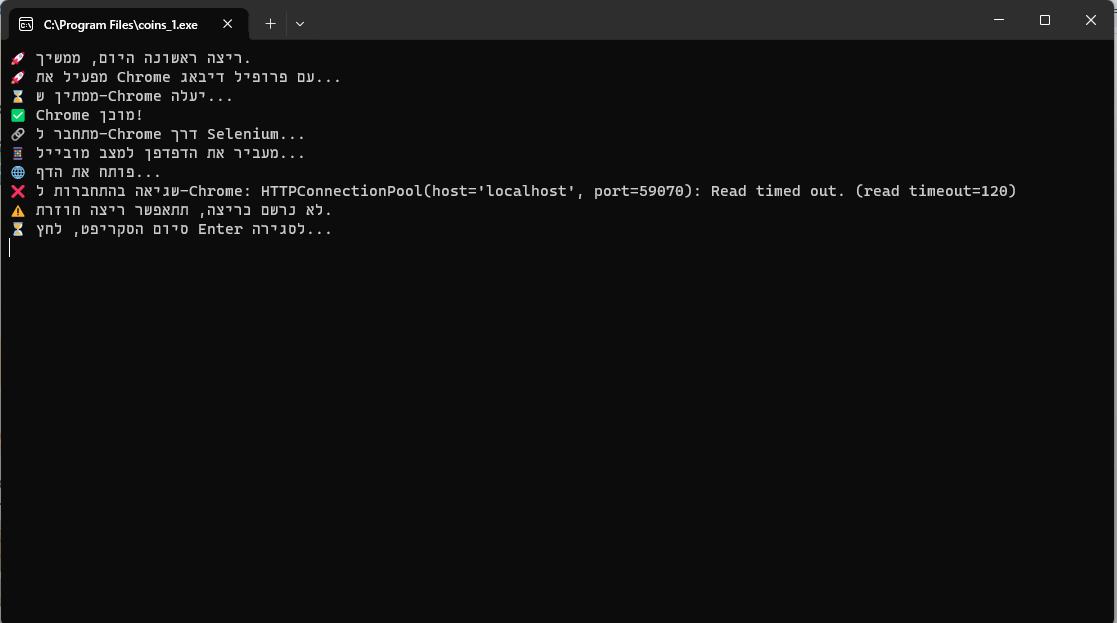Click the link chain emoji near Selenium
This screenshot has width=1117, height=623.
point(18,134)
